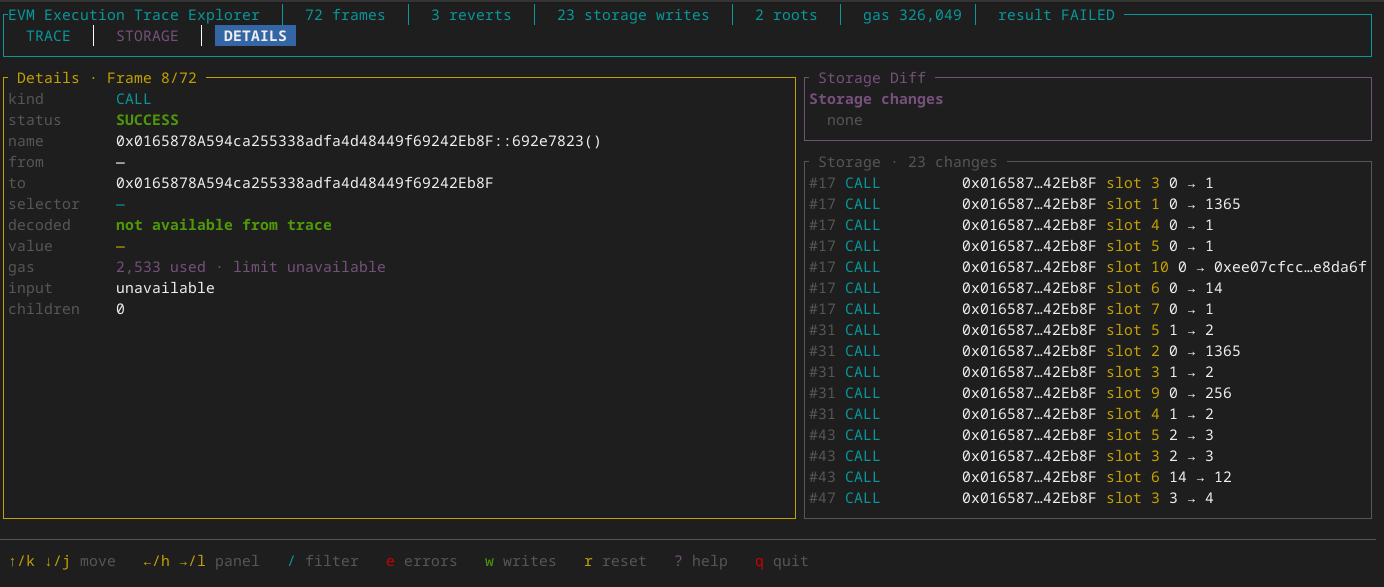Select storage row slot 9 0 → 256
The image size is (1384, 587).
[x=1087, y=393]
